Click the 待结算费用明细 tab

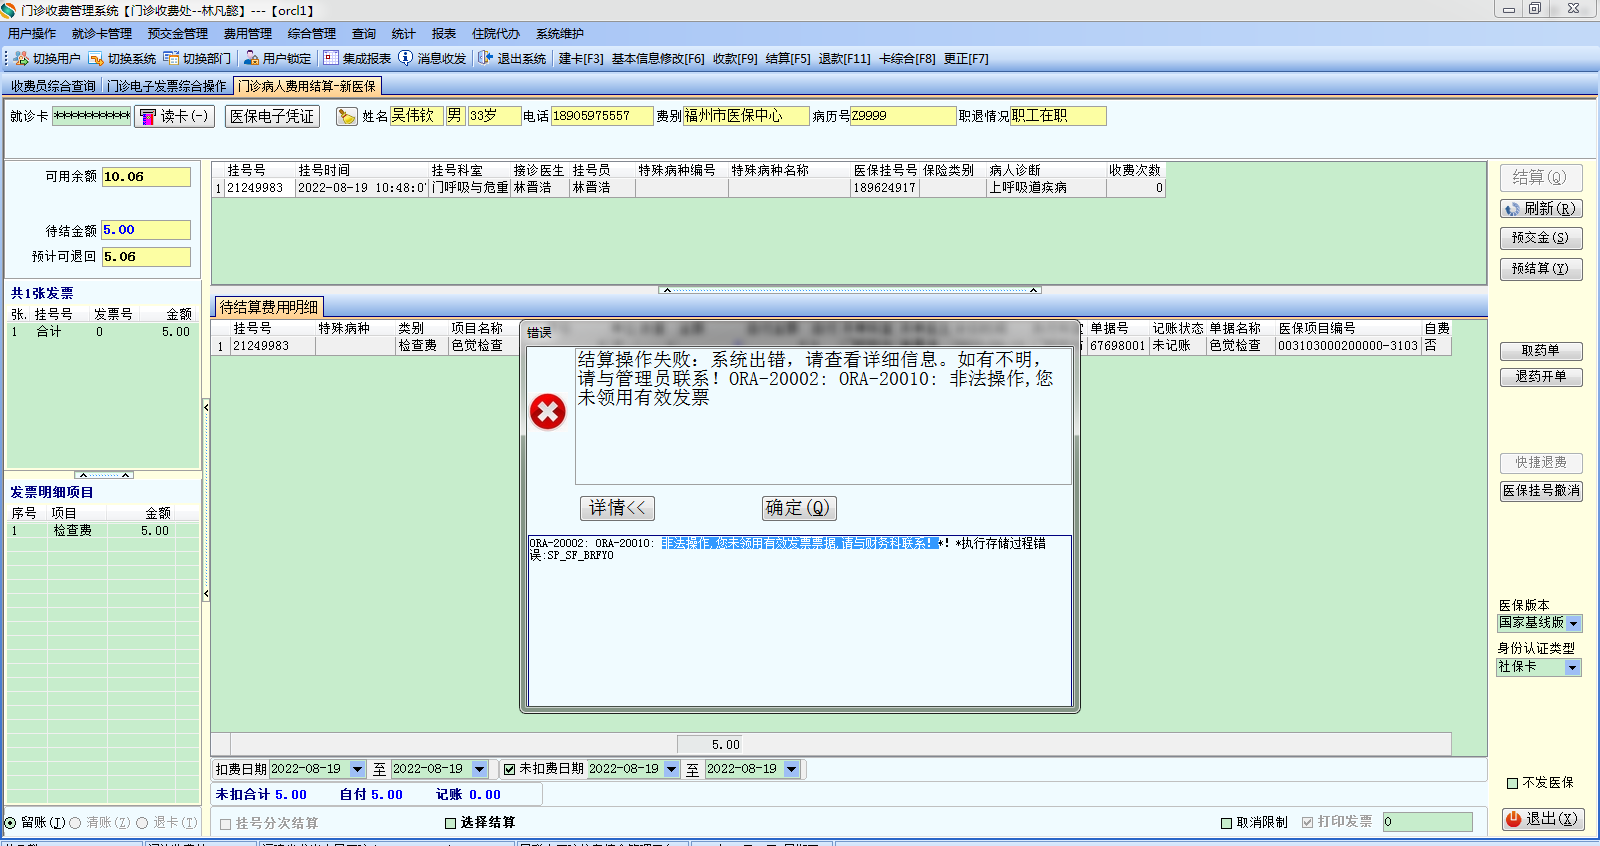point(269,307)
